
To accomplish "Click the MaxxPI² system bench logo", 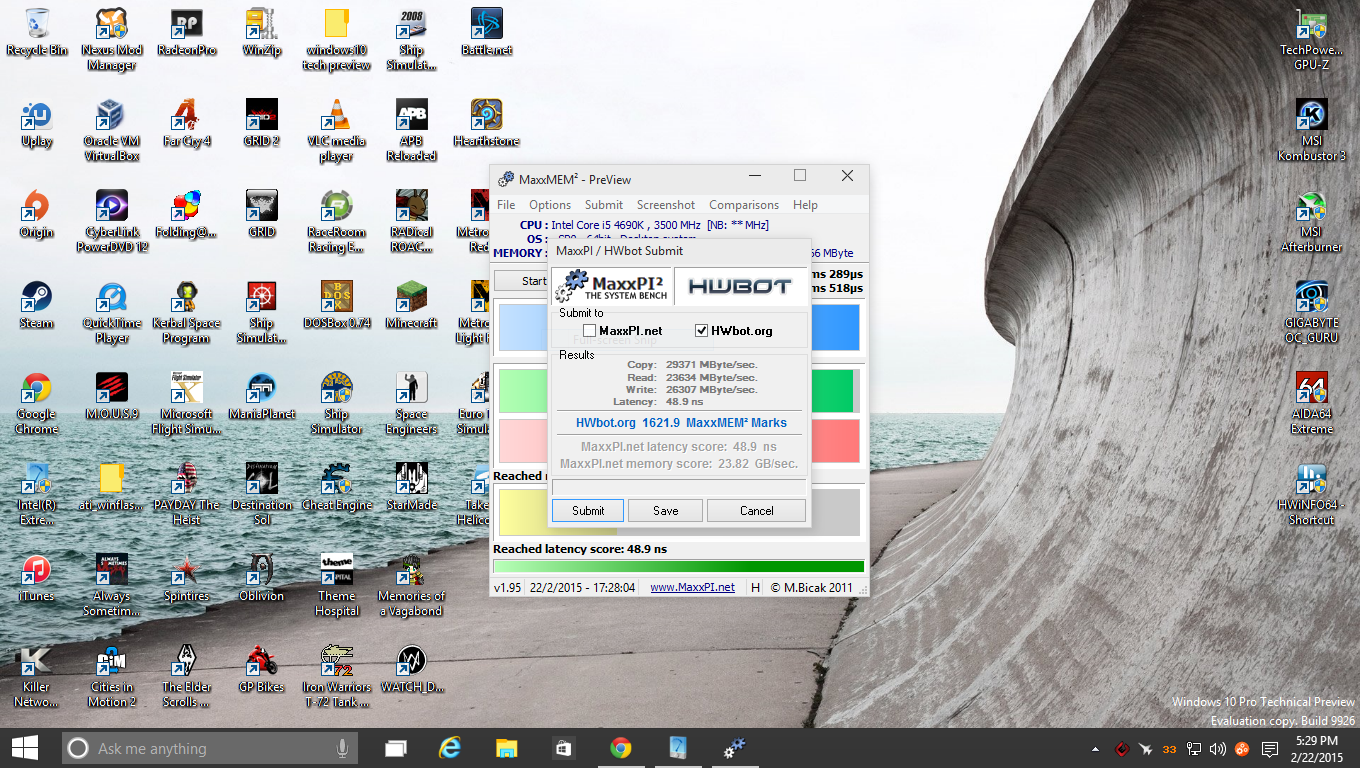I will pyautogui.click(x=612, y=286).
